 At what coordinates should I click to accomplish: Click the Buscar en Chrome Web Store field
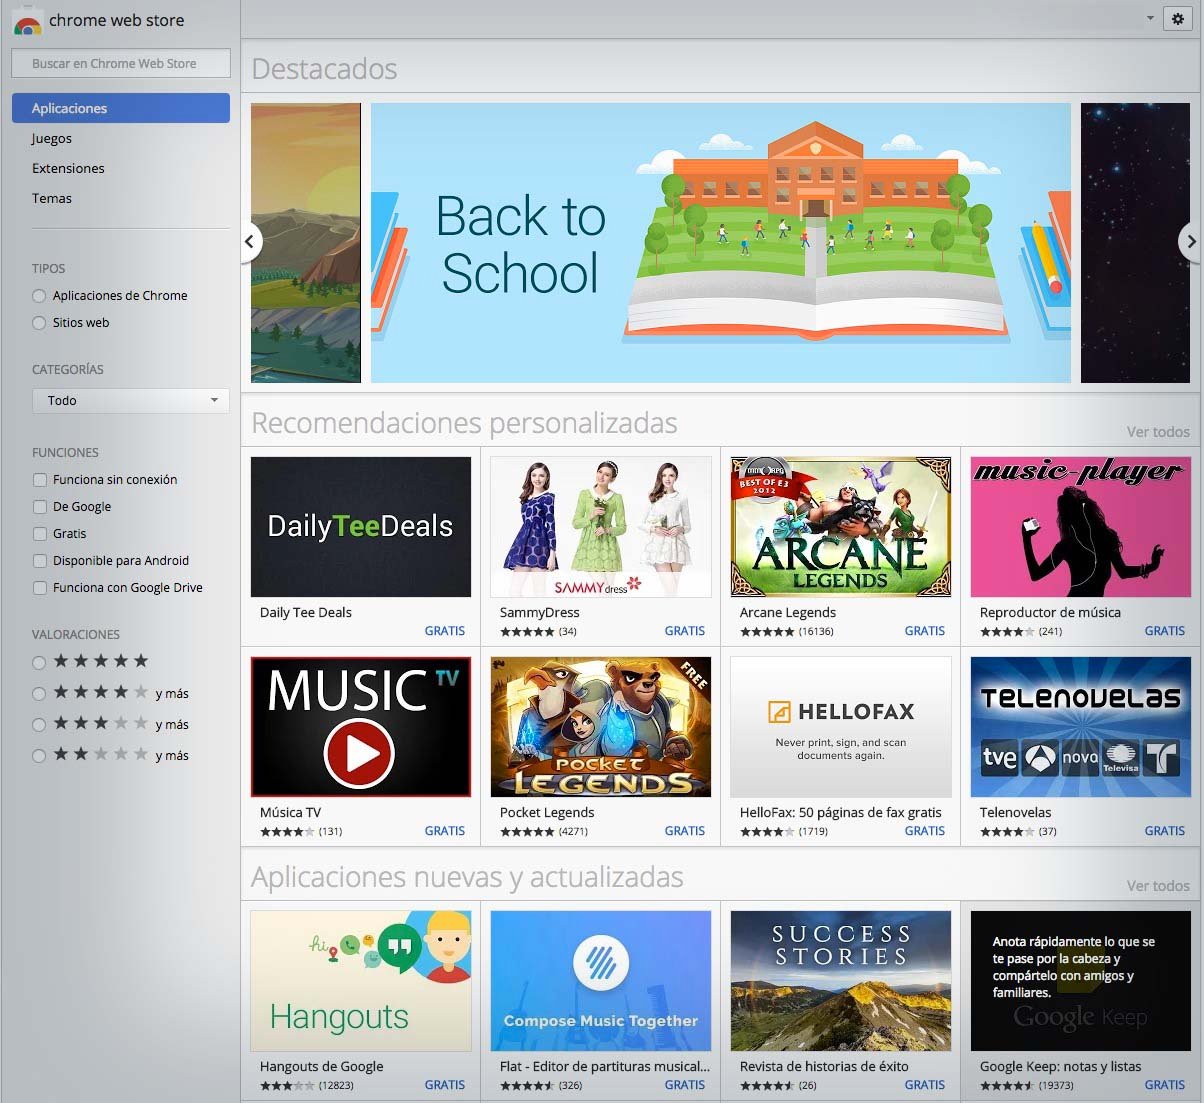[120, 63]
